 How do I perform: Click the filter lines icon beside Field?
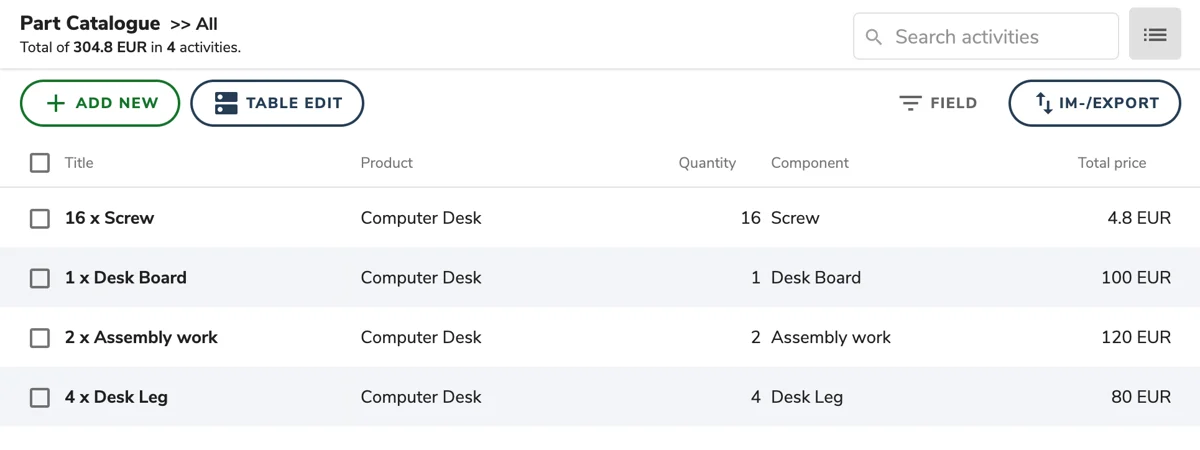click(910, 103)
